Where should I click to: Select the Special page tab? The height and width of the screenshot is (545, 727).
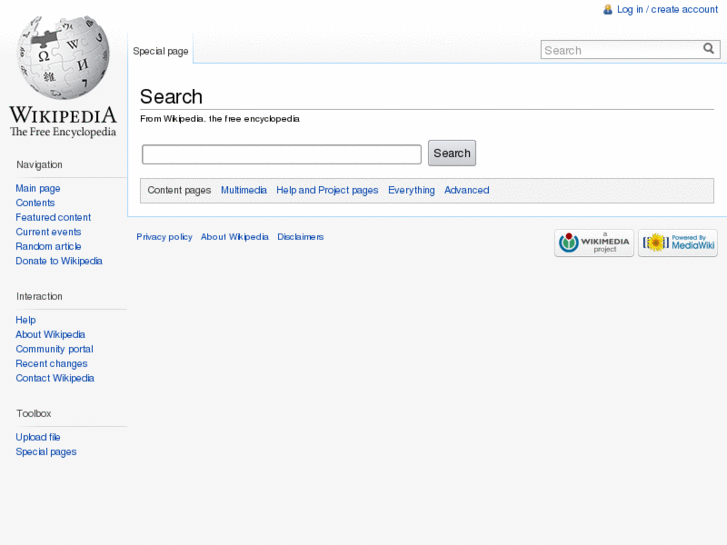pos(160,51)
